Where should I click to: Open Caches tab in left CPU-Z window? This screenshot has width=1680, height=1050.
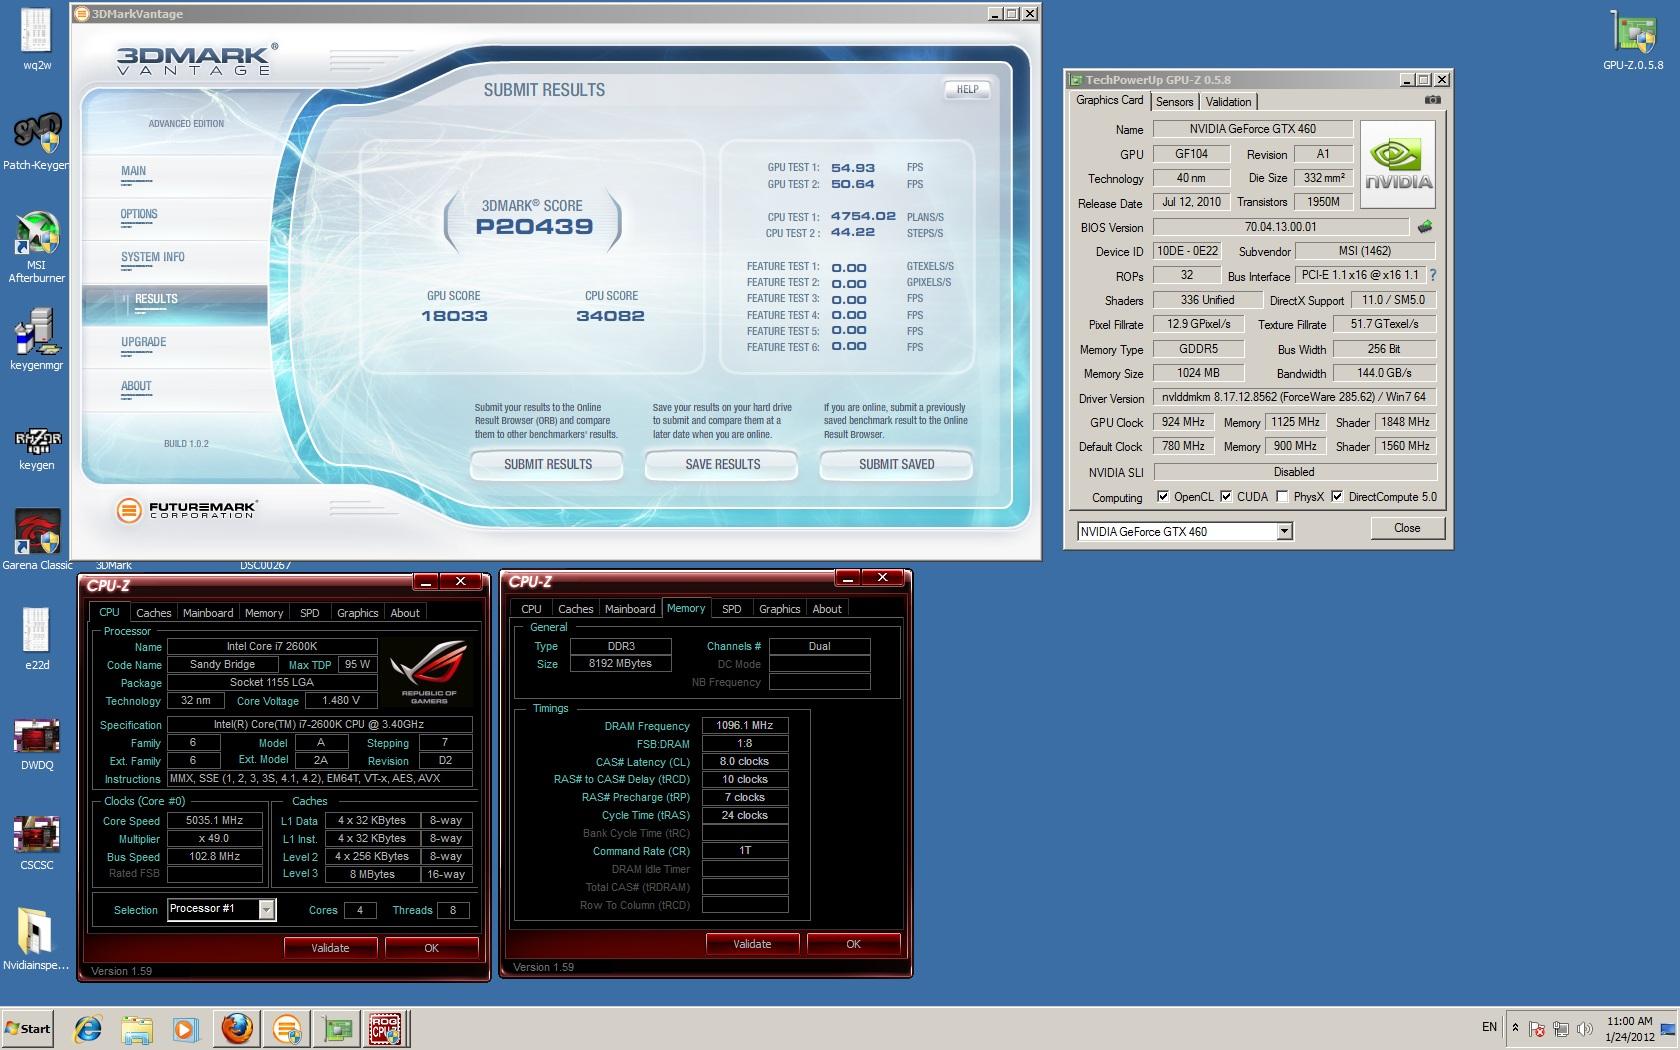pyautogui.click(x=154, y=613)
